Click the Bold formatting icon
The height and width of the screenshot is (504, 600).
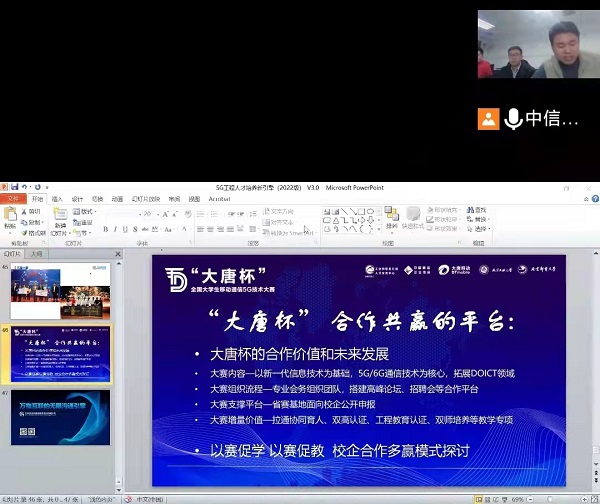point(105,229)
